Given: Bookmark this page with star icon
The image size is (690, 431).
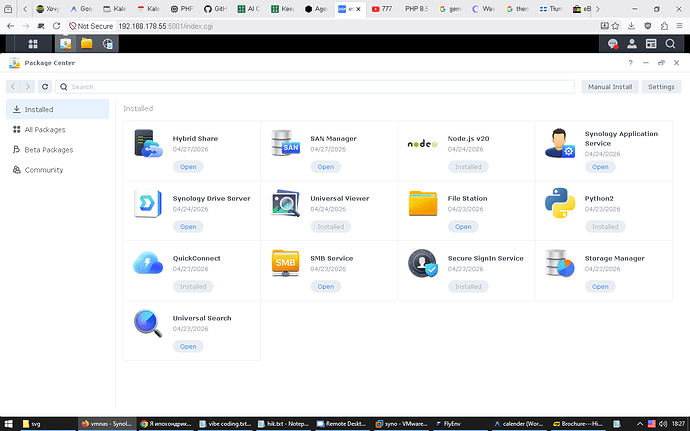Looking at the screenshot, I should point(615,26).
